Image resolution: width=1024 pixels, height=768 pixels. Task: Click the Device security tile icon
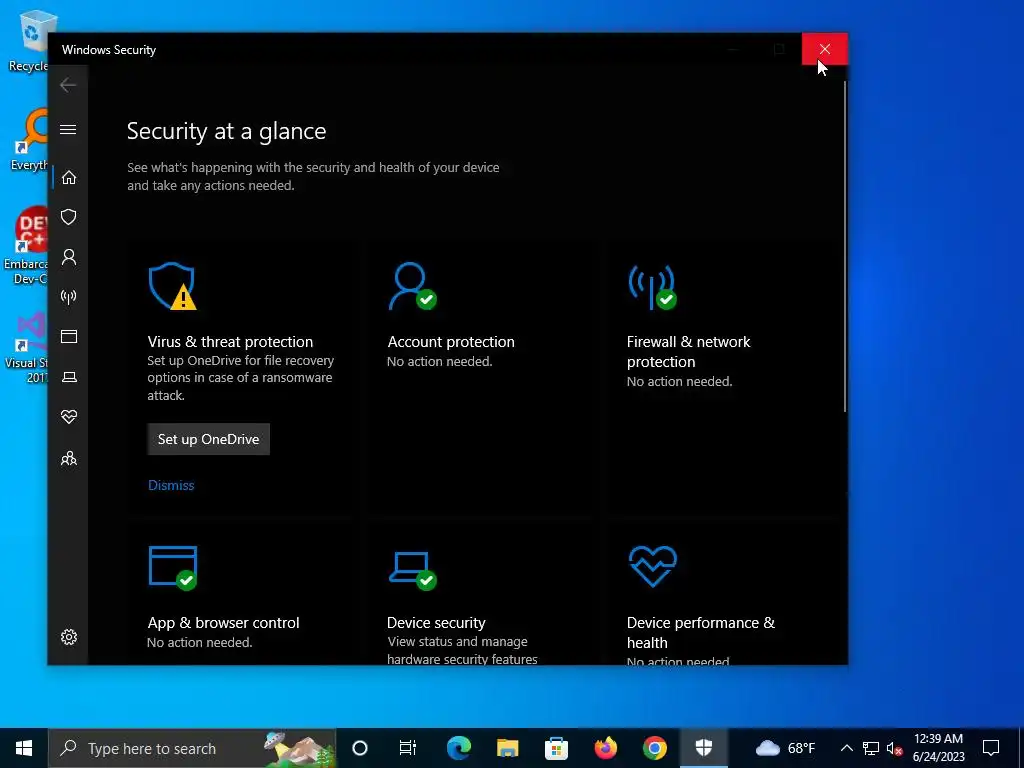412,570
